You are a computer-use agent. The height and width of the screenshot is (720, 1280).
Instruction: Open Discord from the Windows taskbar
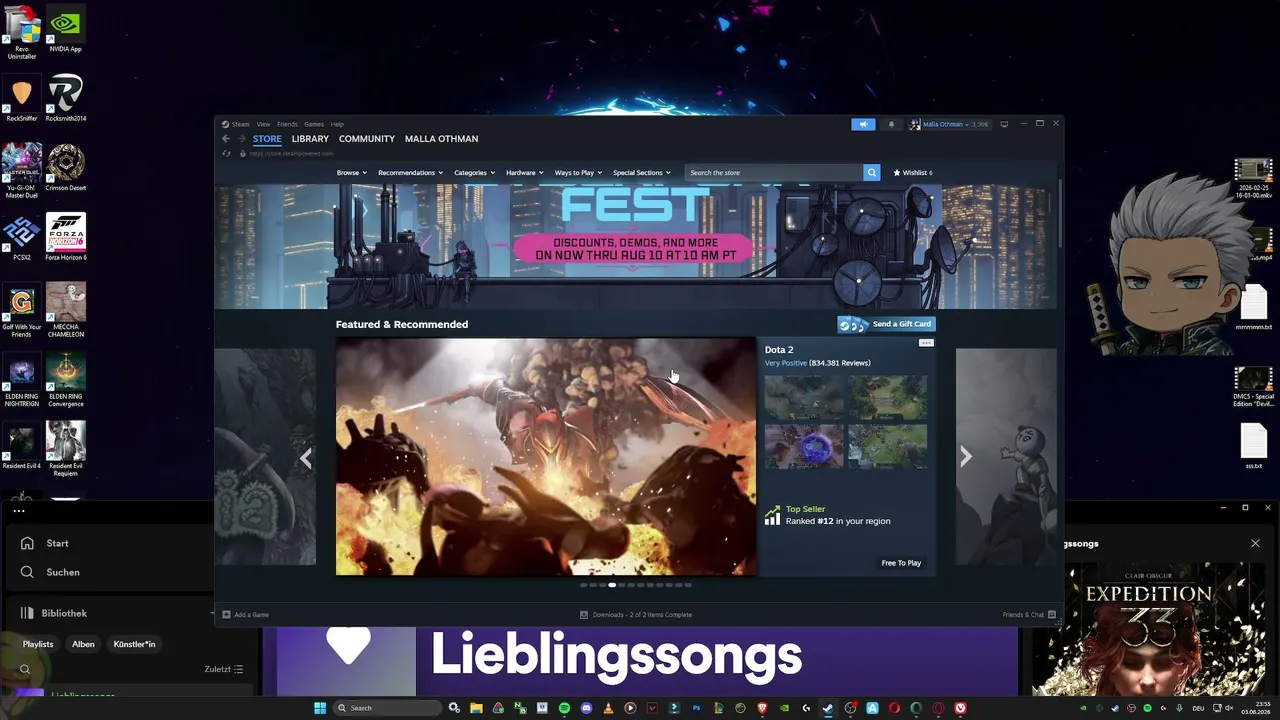tap(586, 708)
